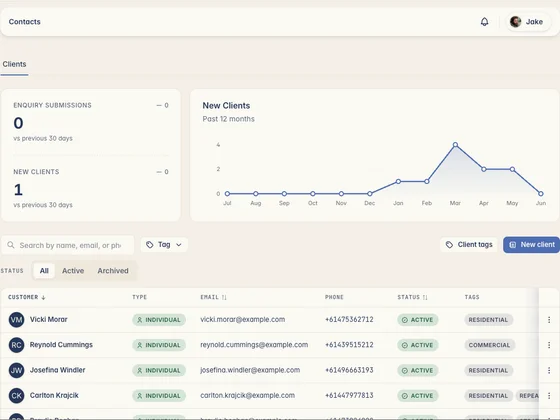
Task: Click the VM avatar for Vicki Morar
Action: pyautogui.click(x=16, y=320)
